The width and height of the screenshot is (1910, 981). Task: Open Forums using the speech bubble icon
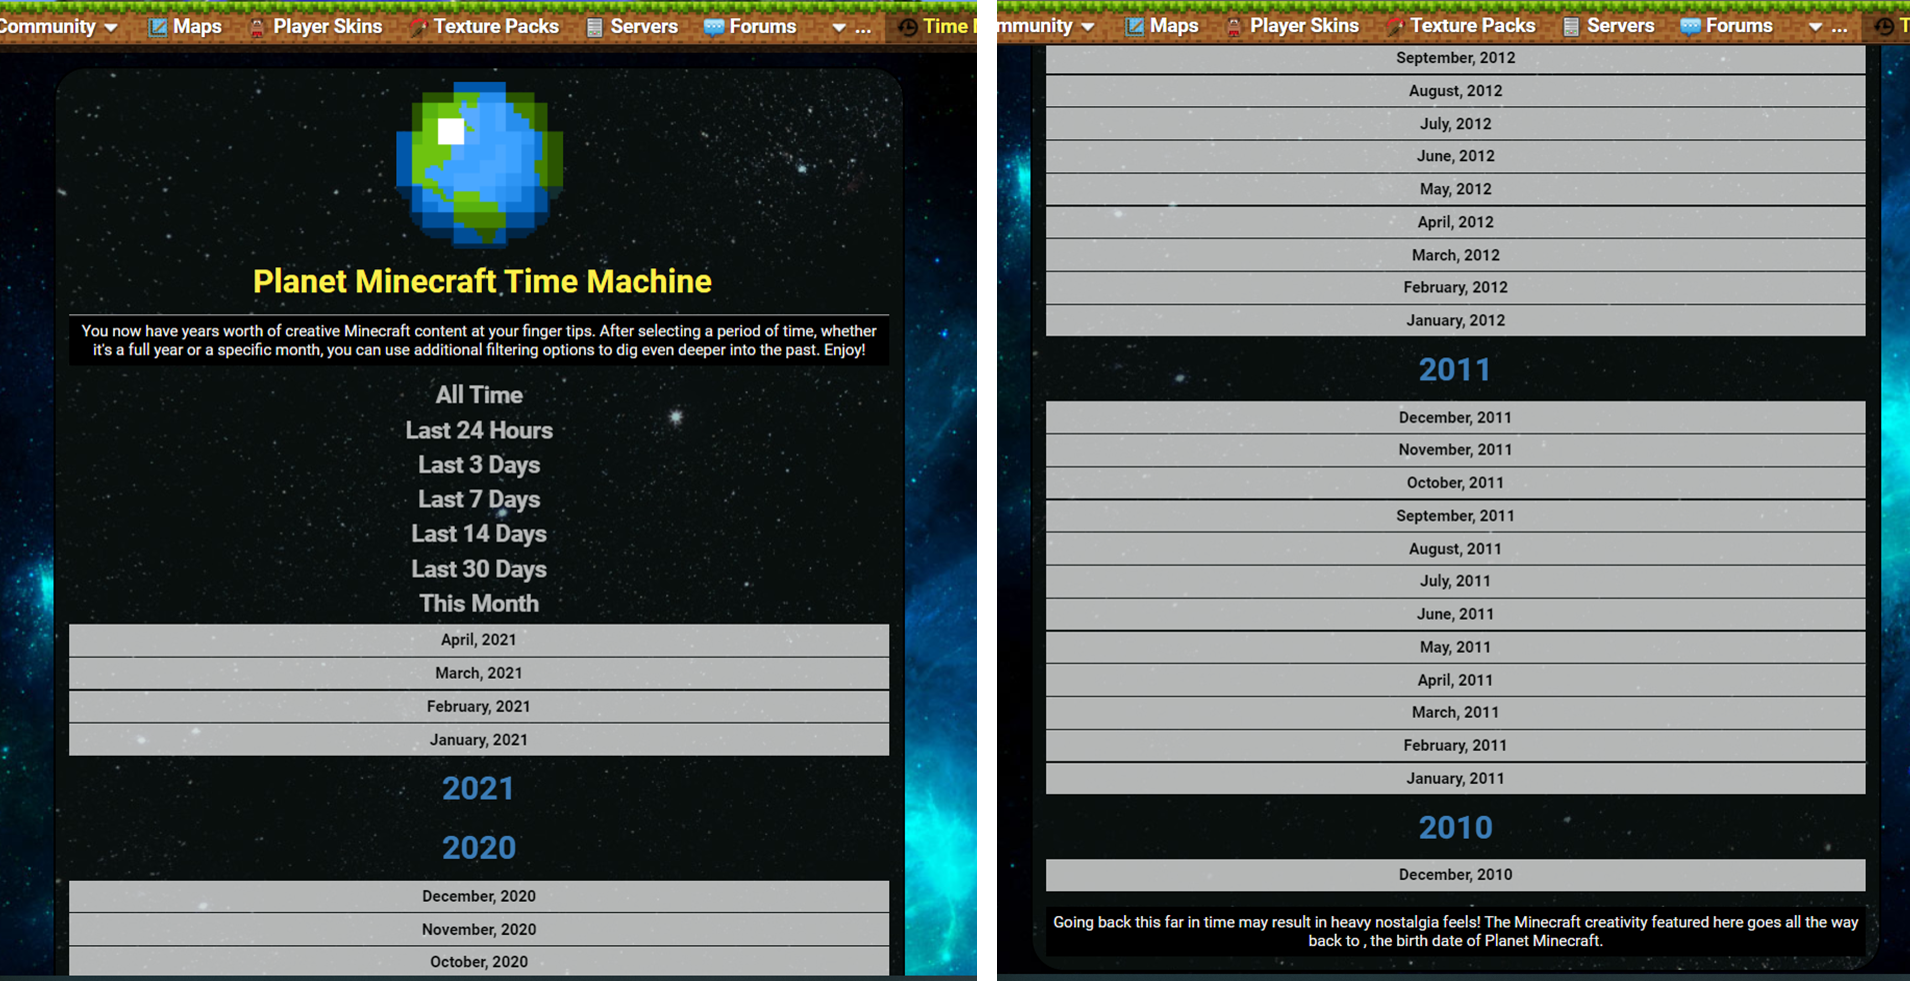click(x=714, y=26)
